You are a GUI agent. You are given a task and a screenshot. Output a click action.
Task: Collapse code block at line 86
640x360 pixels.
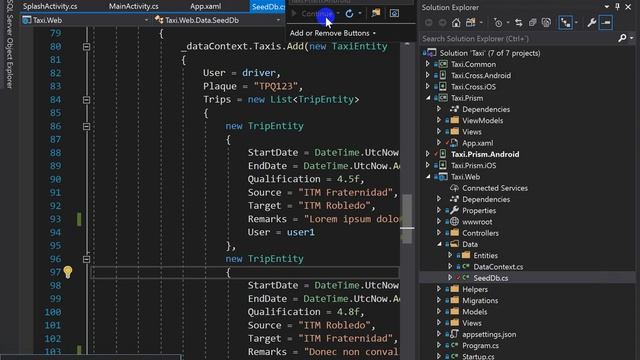(86, 127)
